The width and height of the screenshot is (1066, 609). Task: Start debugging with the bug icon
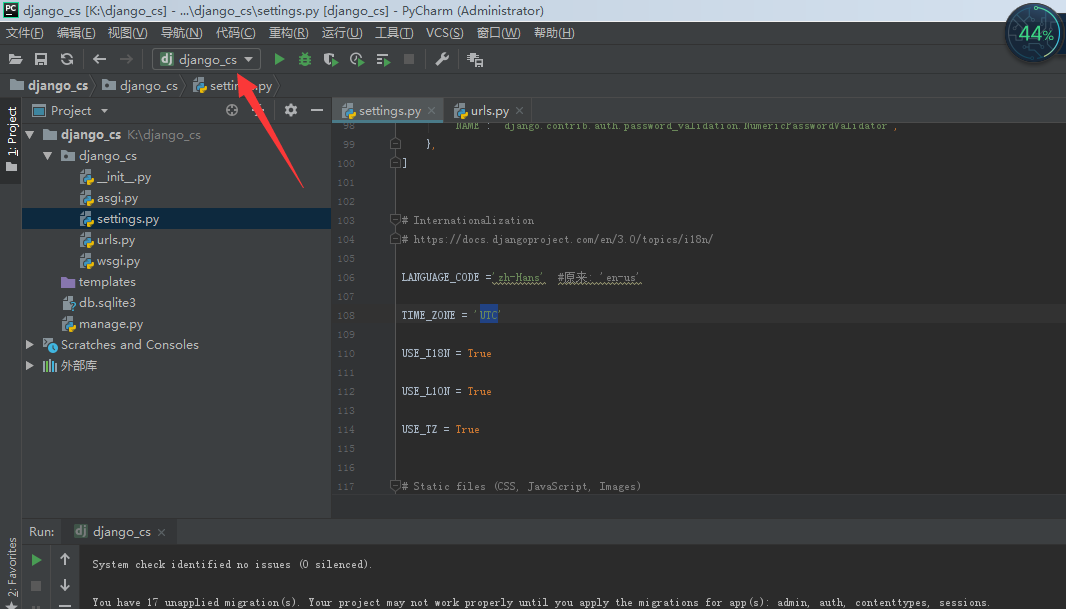305,60
